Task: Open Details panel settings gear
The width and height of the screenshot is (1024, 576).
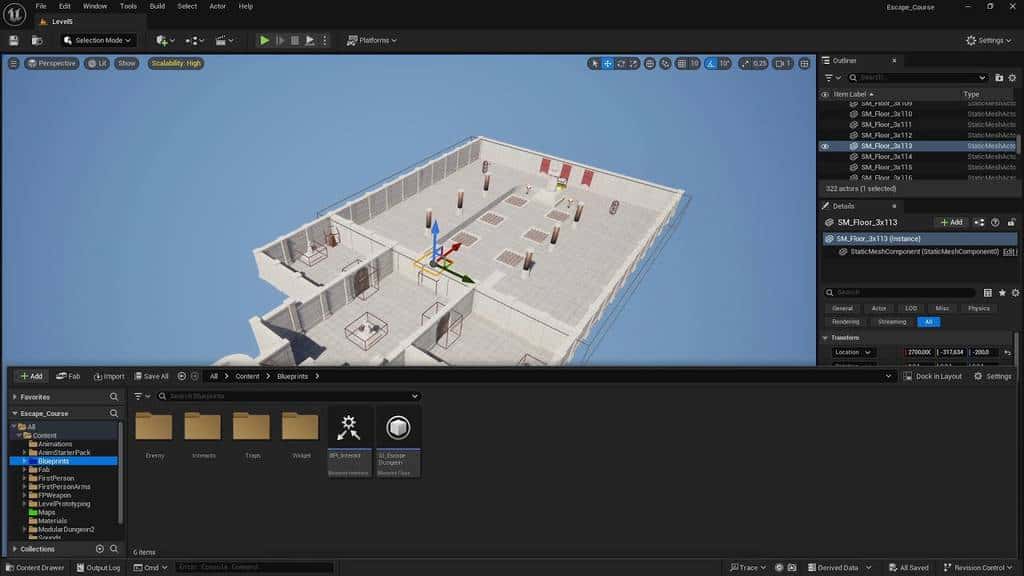Action: (1015, 293)
